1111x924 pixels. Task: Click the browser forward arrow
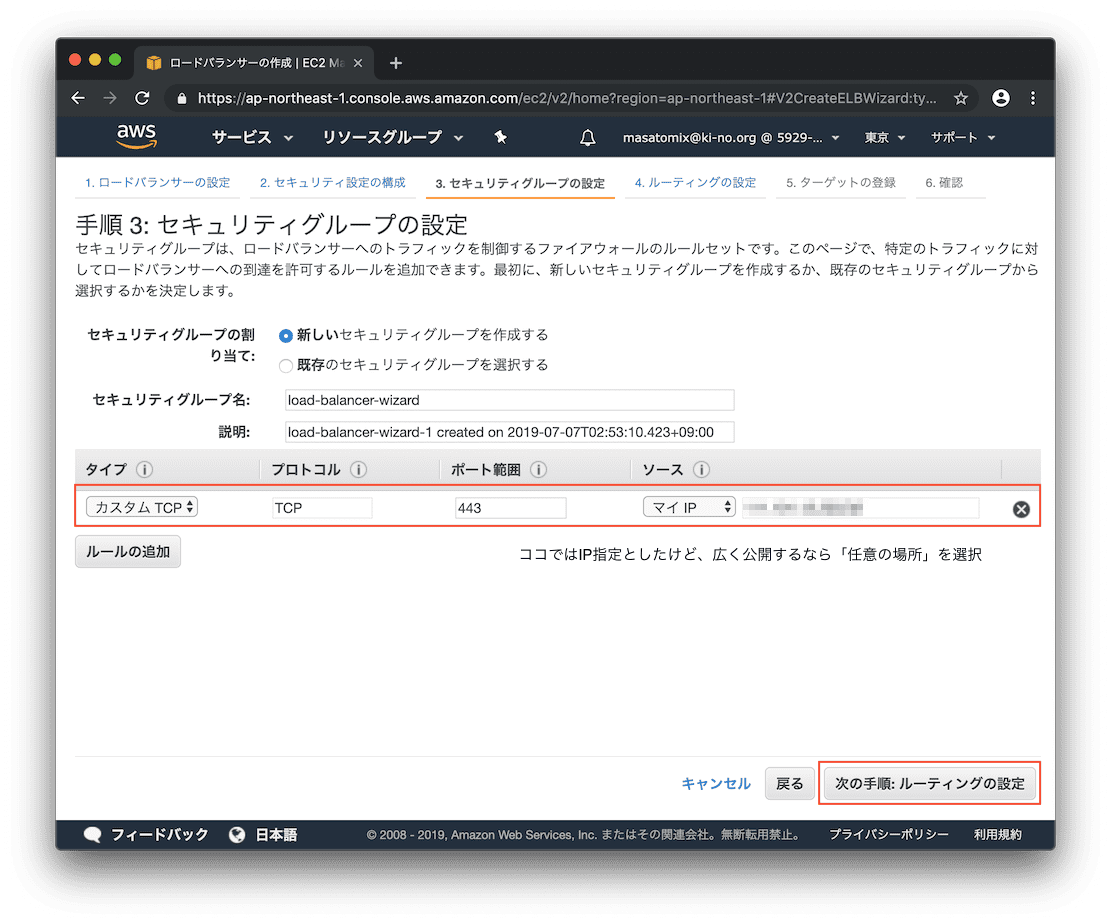[x=110, y=98]
